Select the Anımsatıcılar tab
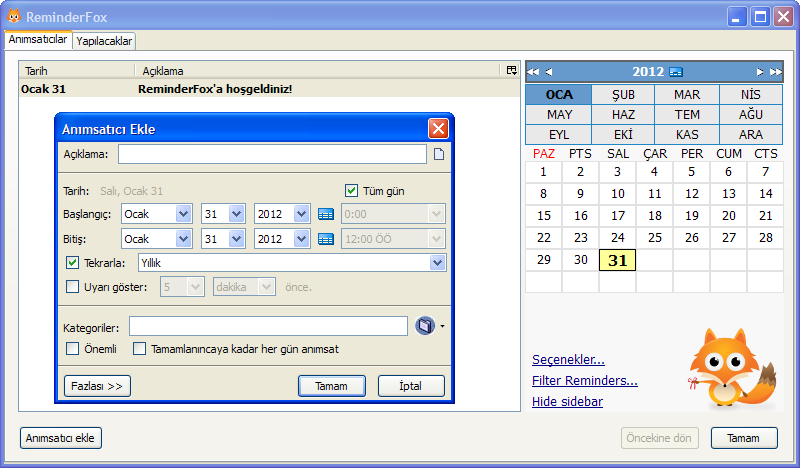The width and height of the screenshot is (800, 468). (x=38, y=40)
